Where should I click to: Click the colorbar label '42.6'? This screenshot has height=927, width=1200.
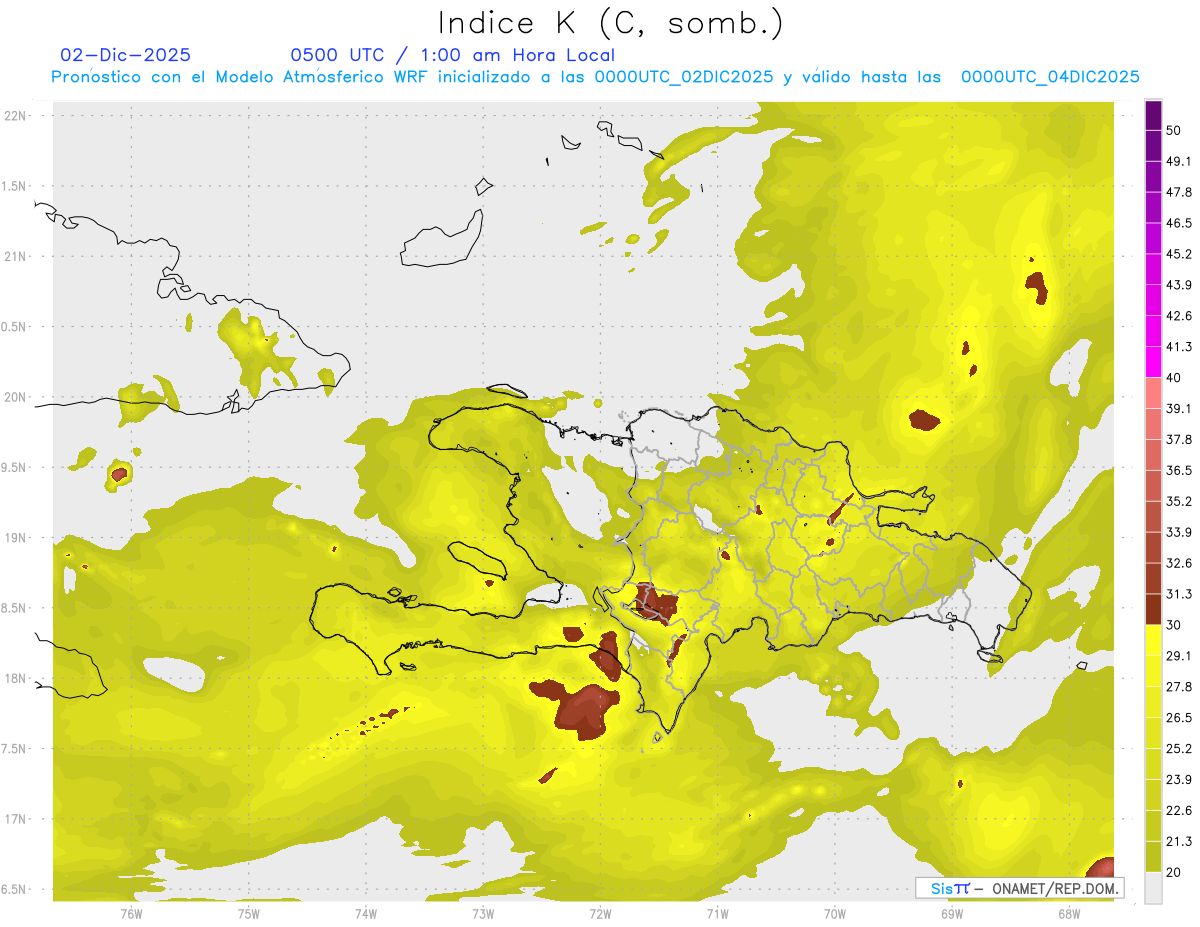pyautogui.click(x=1179, y=316)
